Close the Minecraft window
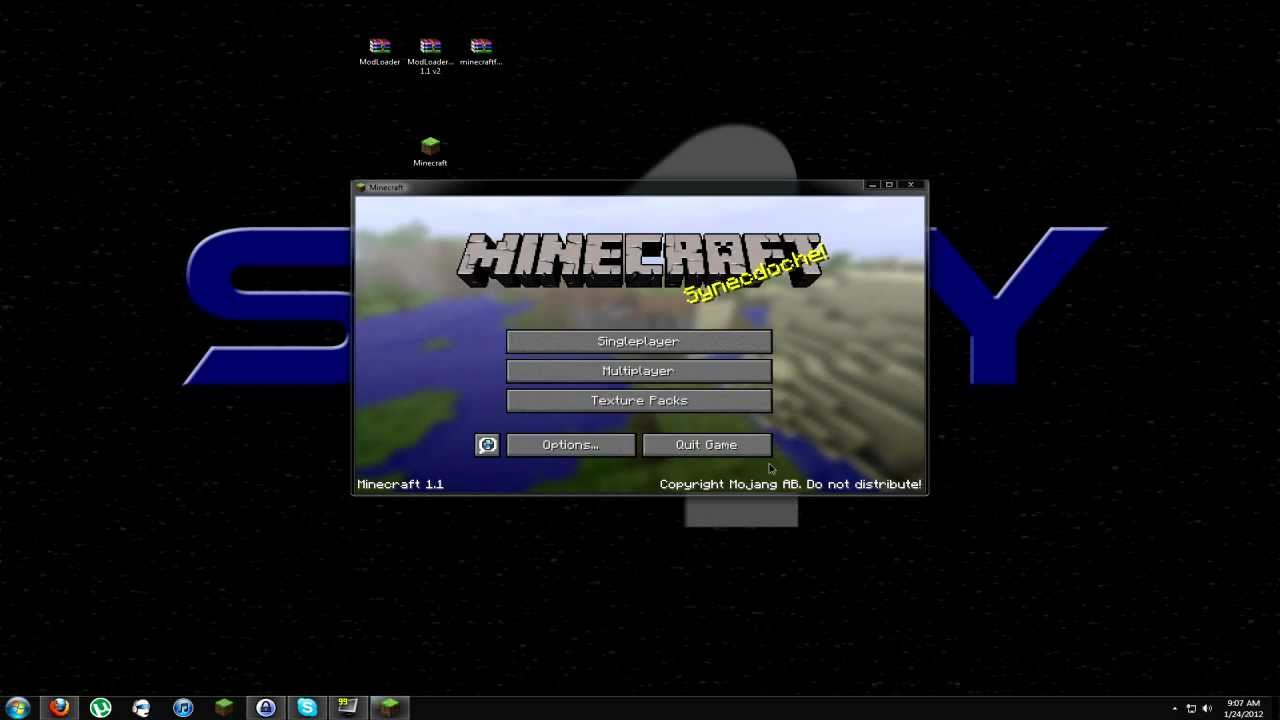This screenshot has height=720, width=1280. 911,185
